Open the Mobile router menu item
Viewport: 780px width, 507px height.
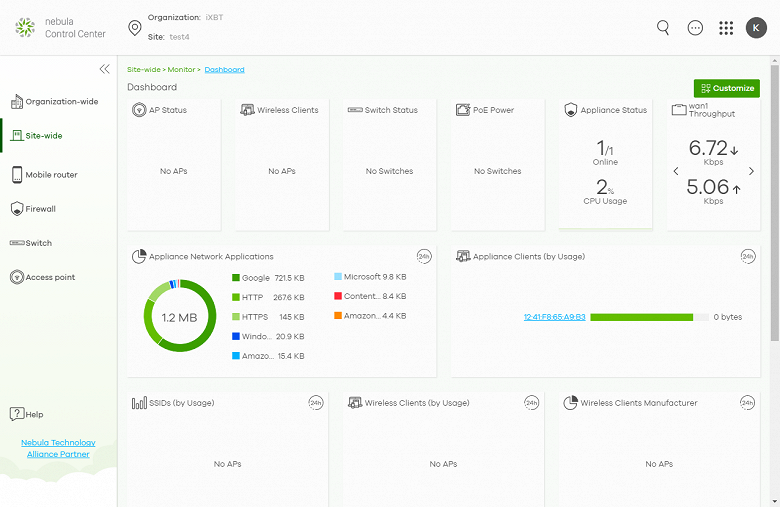click(51, 175)
